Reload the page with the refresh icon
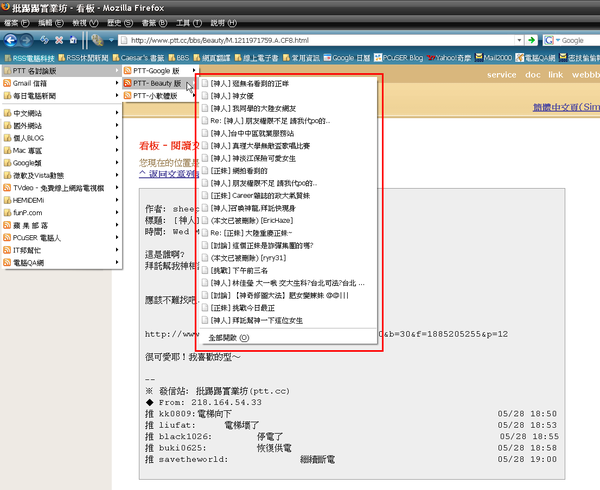 44,40
